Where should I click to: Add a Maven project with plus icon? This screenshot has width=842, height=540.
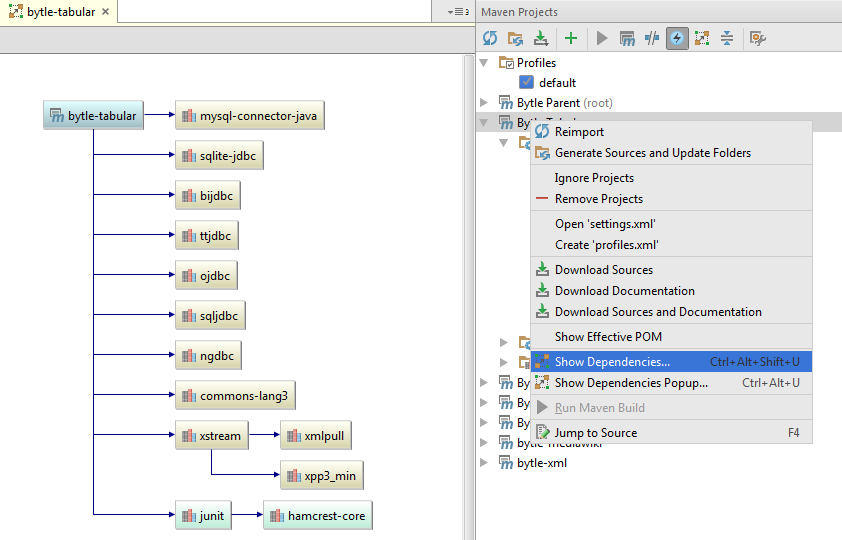coord(571,38)
